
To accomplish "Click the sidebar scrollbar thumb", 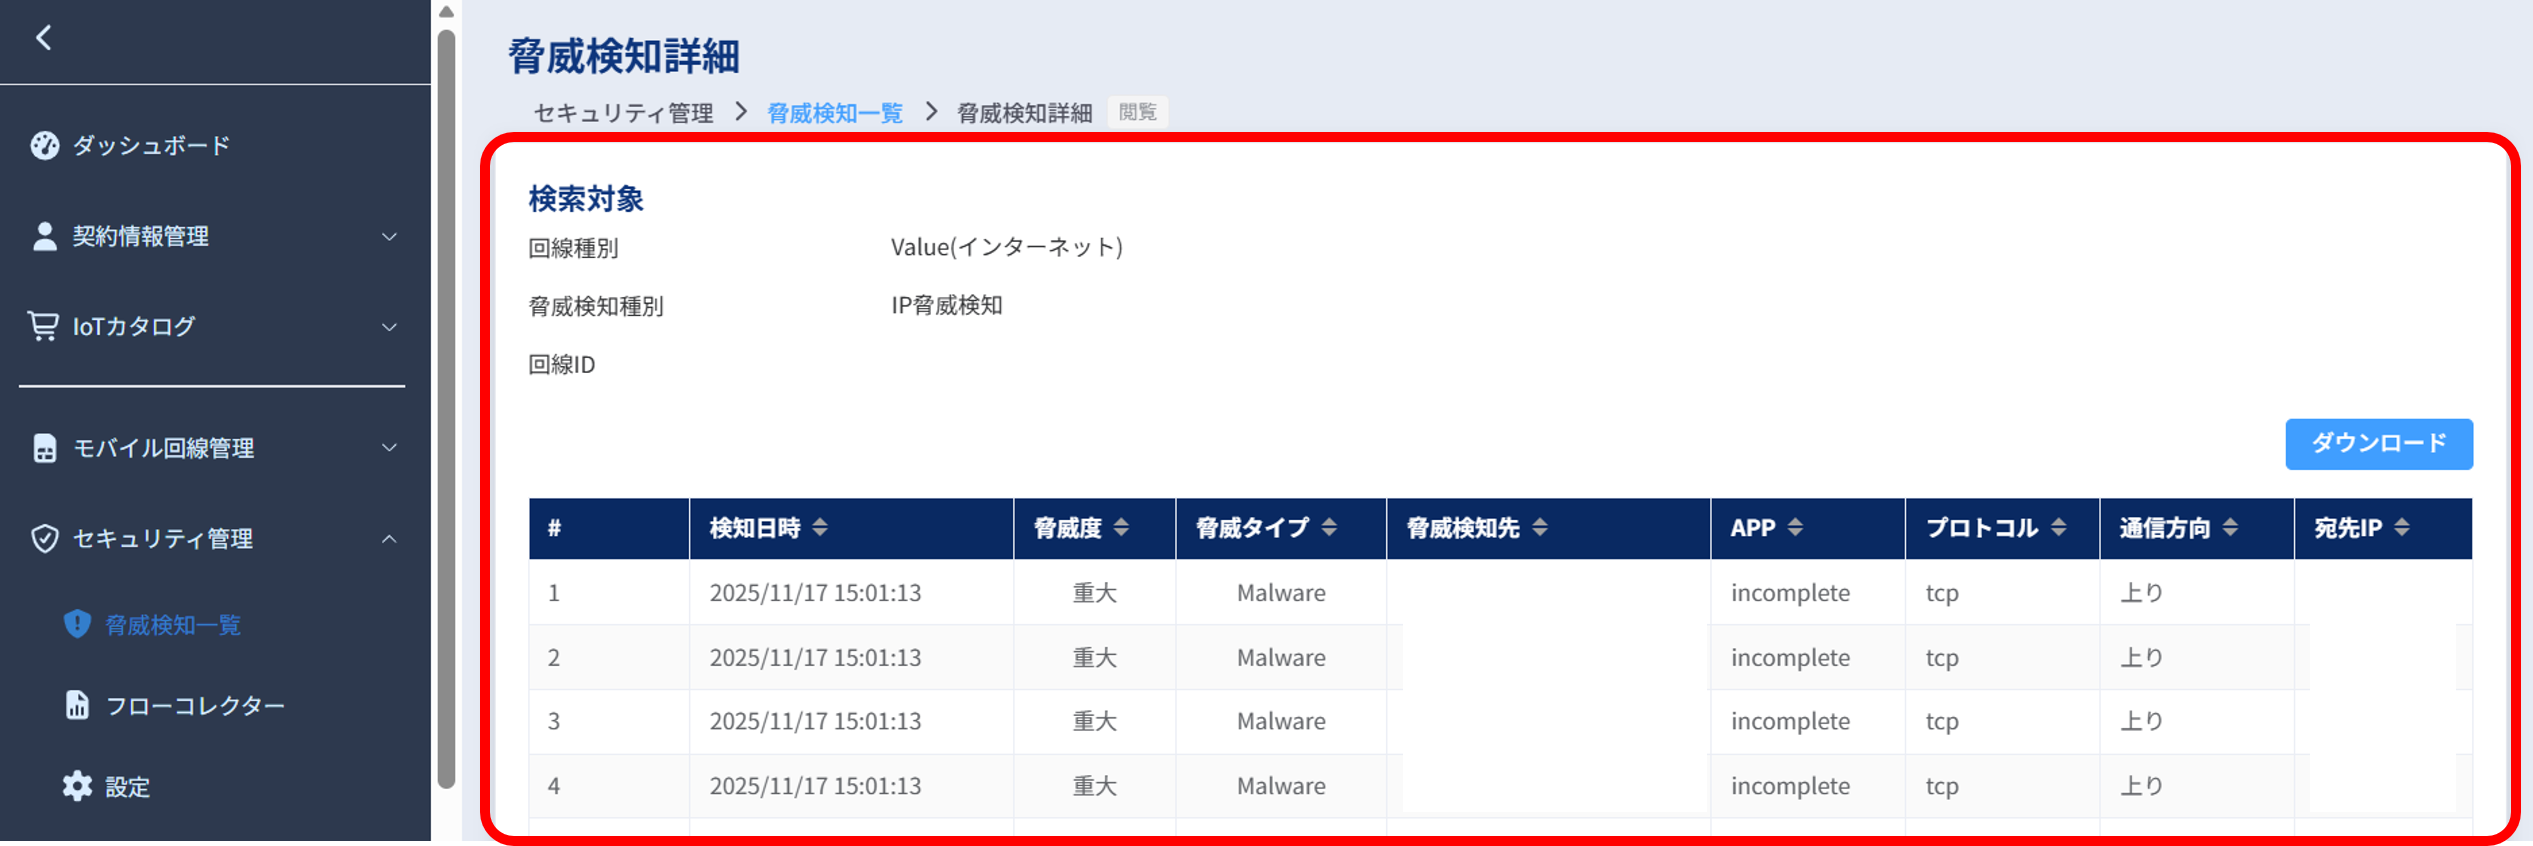I will click(x=446, y=408).
